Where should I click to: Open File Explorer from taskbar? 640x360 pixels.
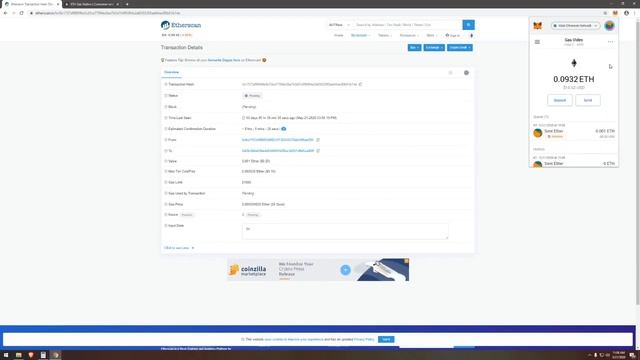[18, 355]
